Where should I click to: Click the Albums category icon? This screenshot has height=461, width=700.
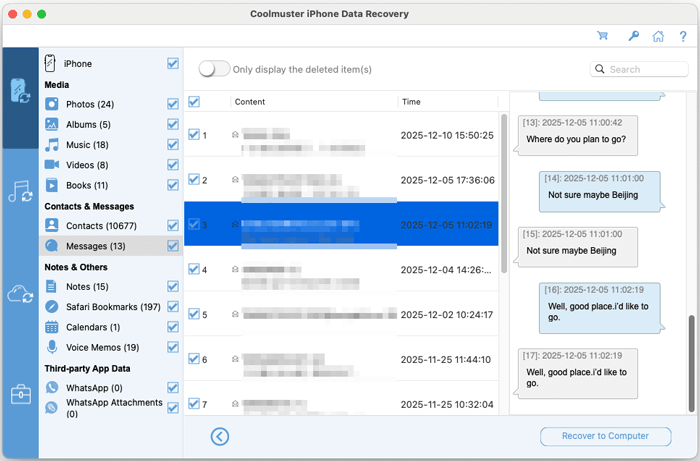pos(52,124)
